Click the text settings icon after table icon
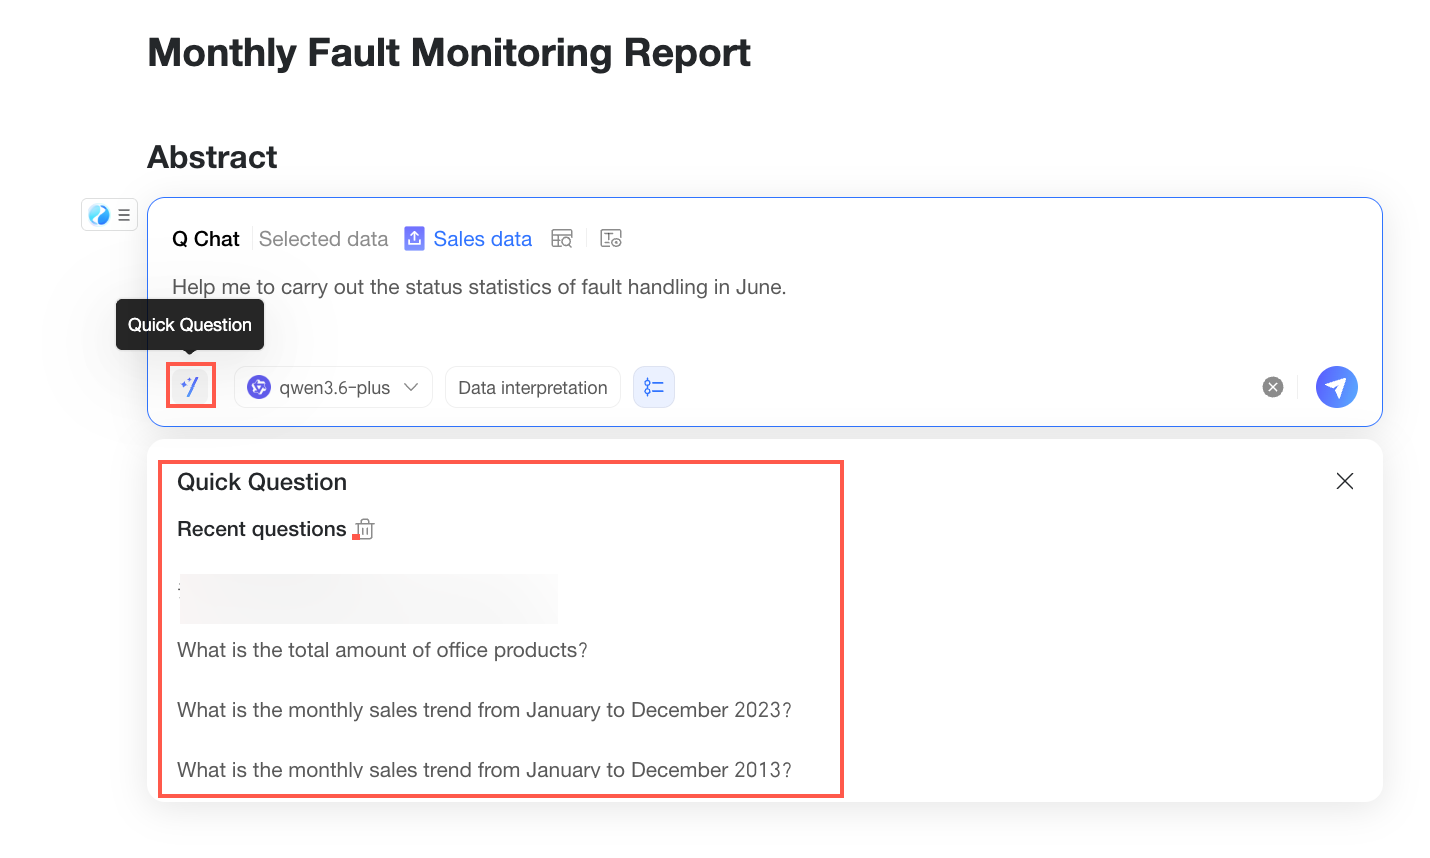The image size is (1430, 858). point(610,239)
